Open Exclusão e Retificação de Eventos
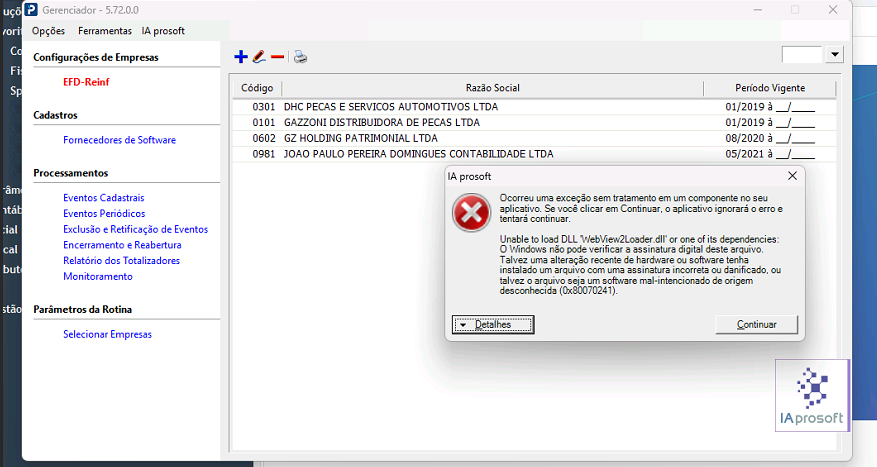Viewport: 877px width, 467px height. [135, 229]
